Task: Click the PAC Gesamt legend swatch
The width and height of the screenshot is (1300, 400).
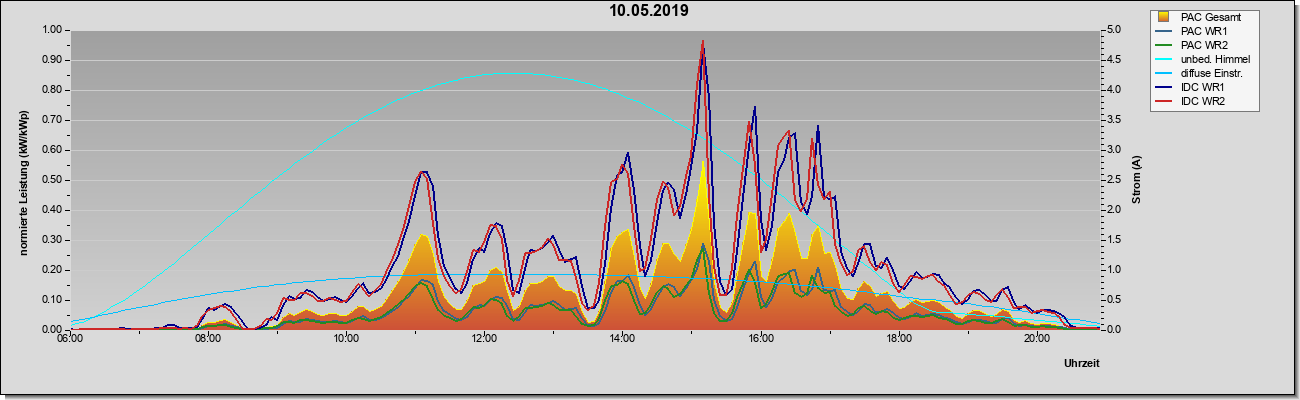Action: pos(1164,17)
